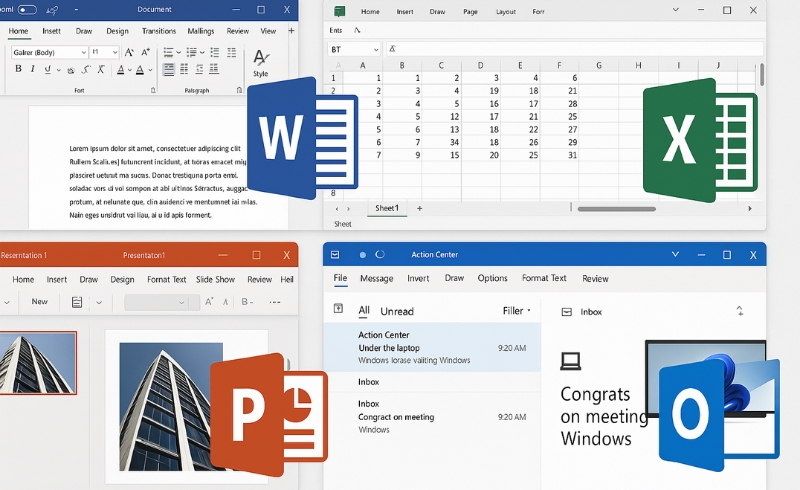Image resolution: width=800 pixels, height=490 pixels.
Task: Collapse Outlook ribbon with title bar chevron
Action: (675, 254)
